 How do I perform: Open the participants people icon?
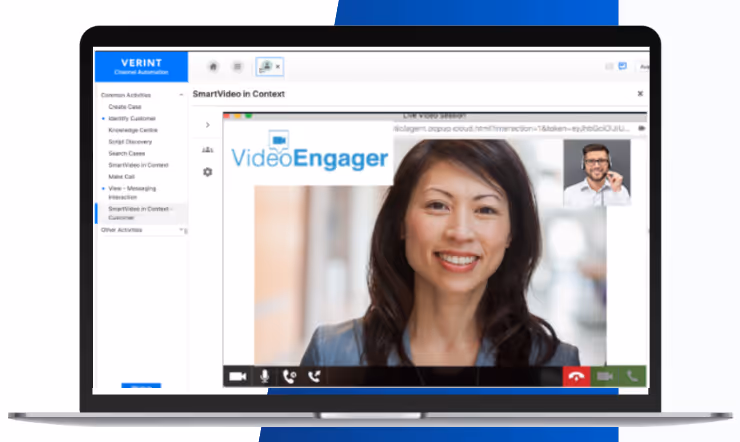tap(208, 150)
